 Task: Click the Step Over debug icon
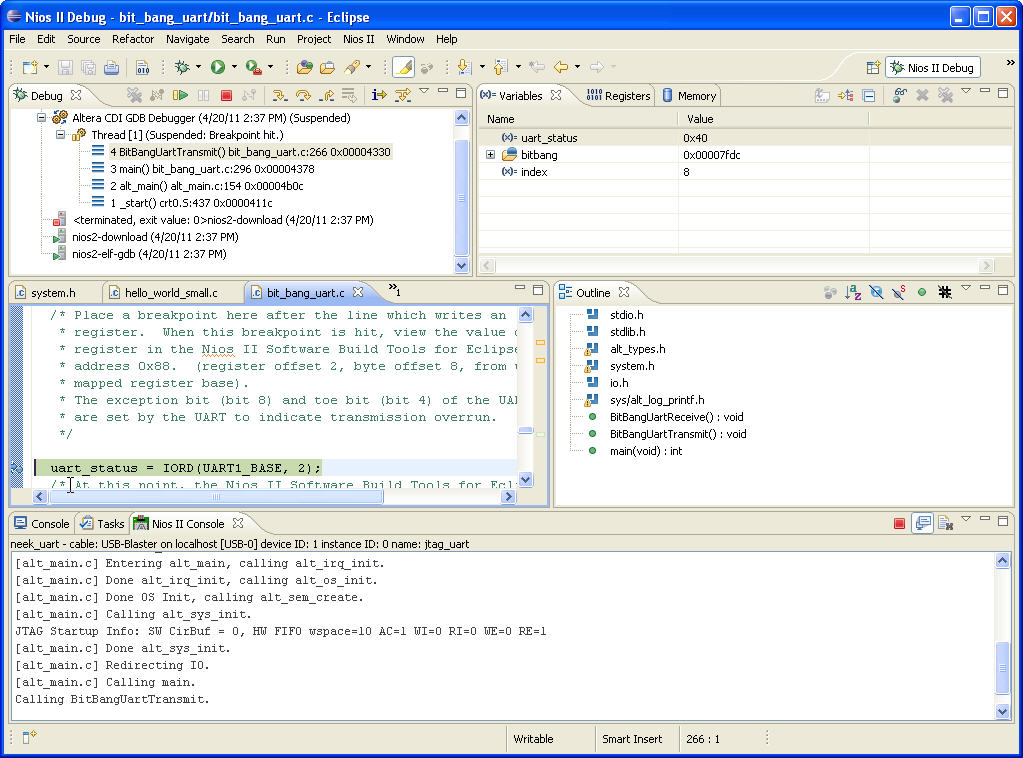302,95
